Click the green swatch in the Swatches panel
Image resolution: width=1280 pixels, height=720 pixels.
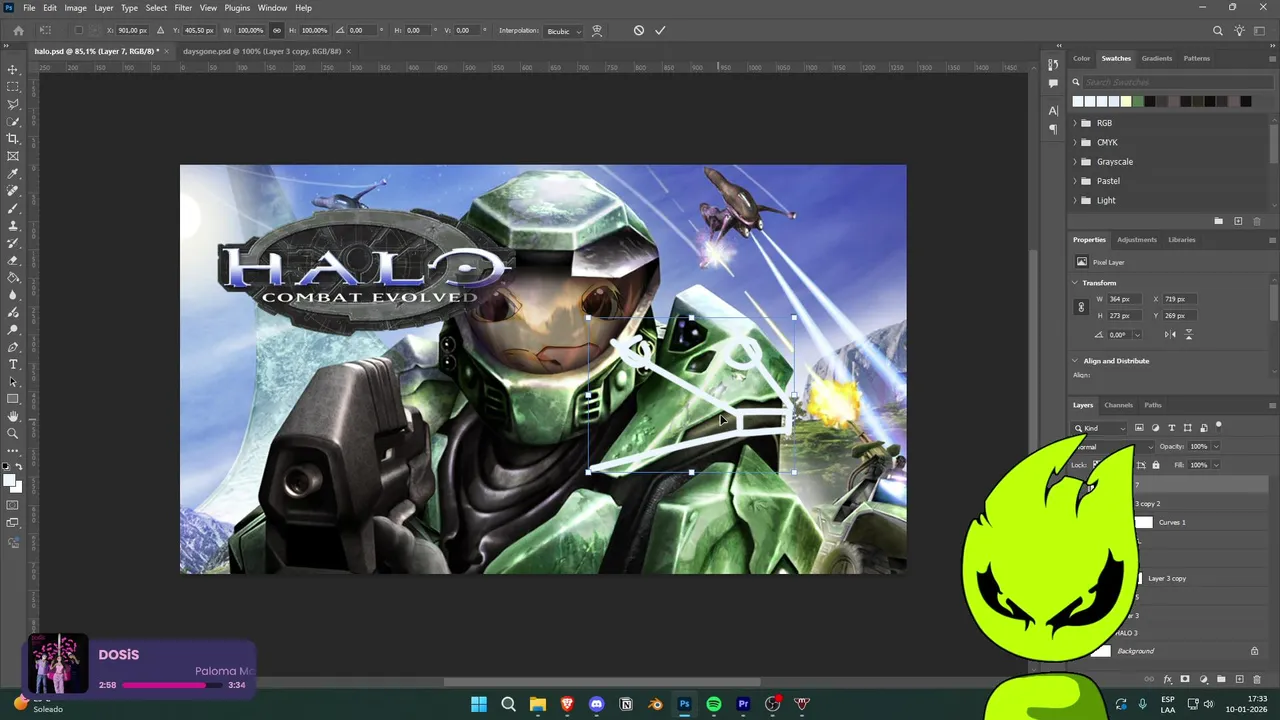[1138, 101]
